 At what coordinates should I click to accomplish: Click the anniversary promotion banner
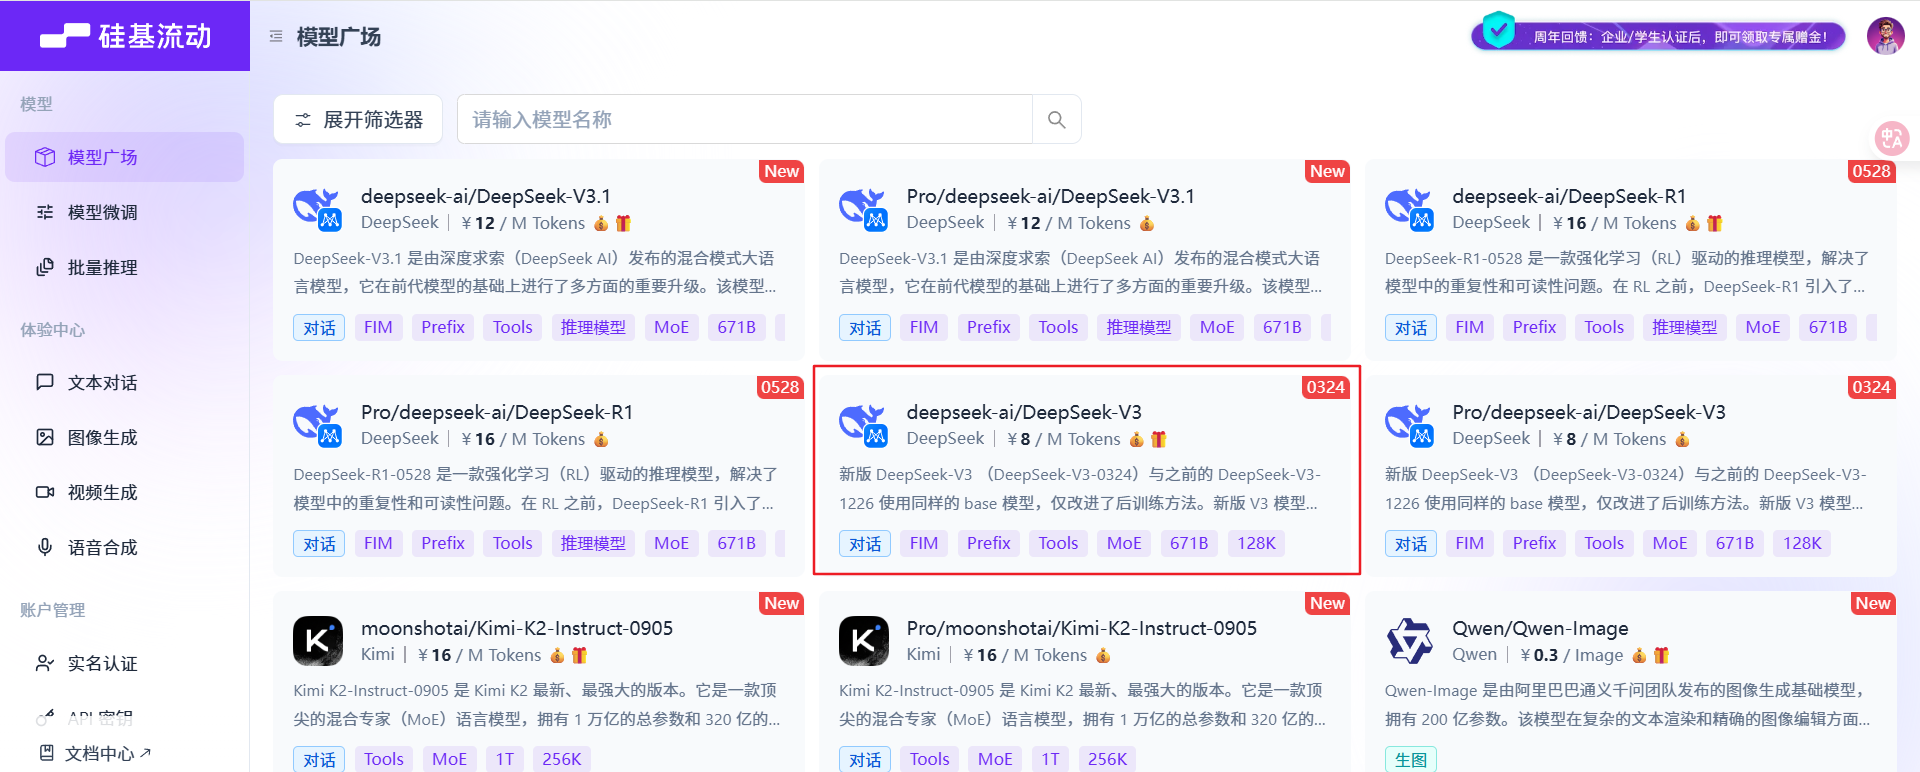tap(1658, 36)
